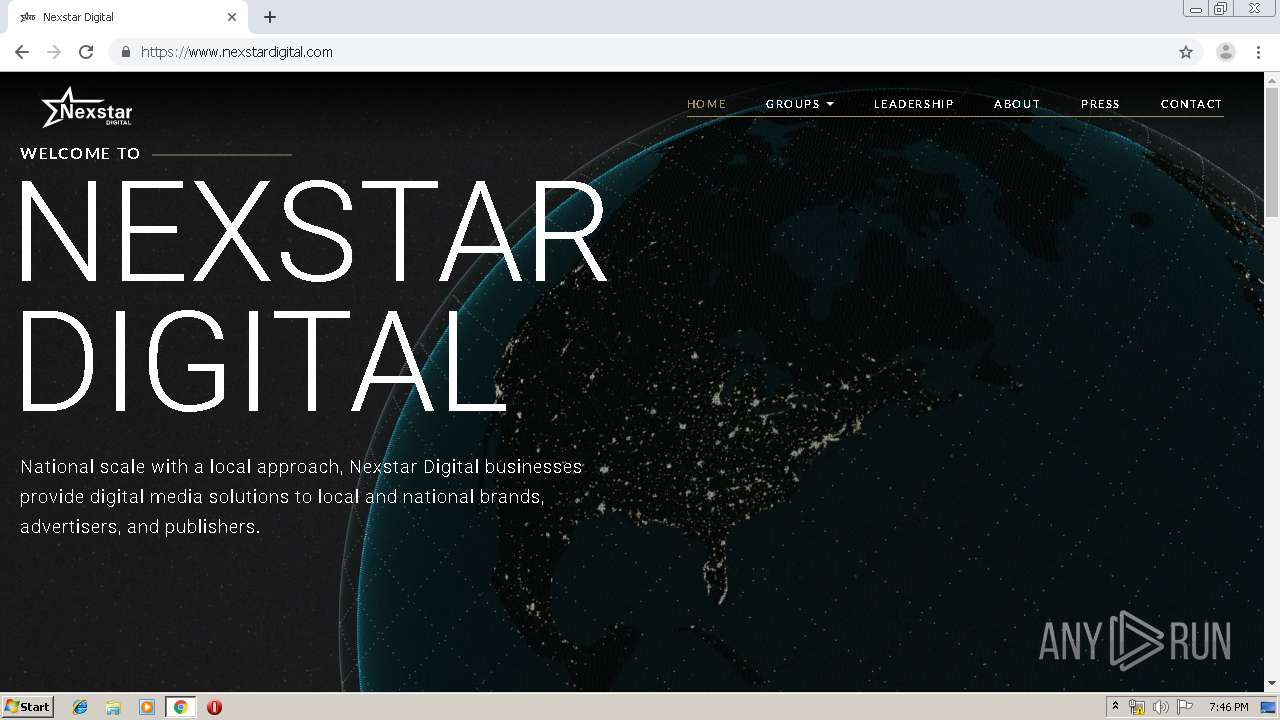Reload the page with the refresh icon

[x=86, y=52]
